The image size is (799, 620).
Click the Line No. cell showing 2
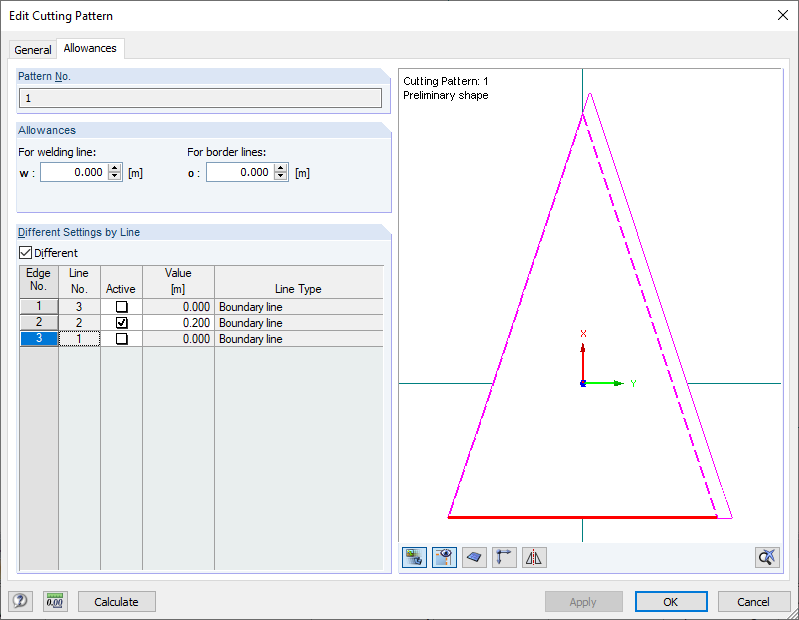point(79,322)
